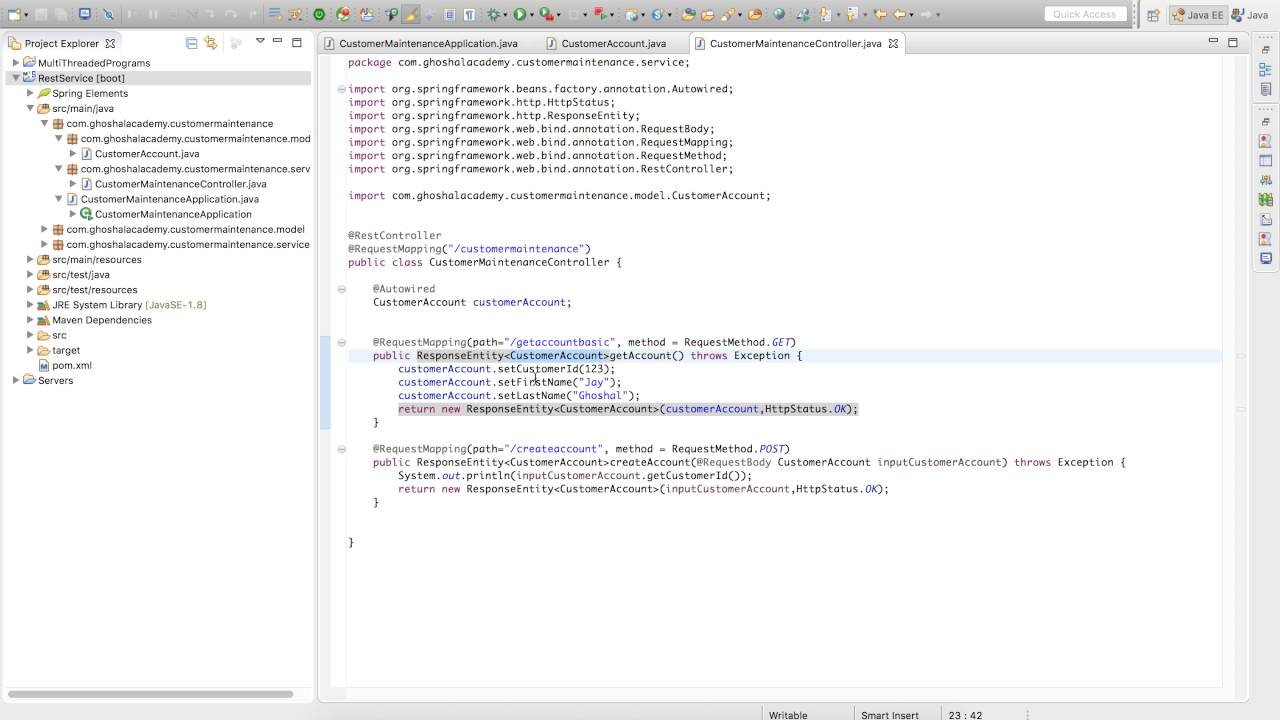The width and height of the screenshot is (1280, 720).
Task: Click the Open Perspective icon
Action: click(x=1153, y=15)
